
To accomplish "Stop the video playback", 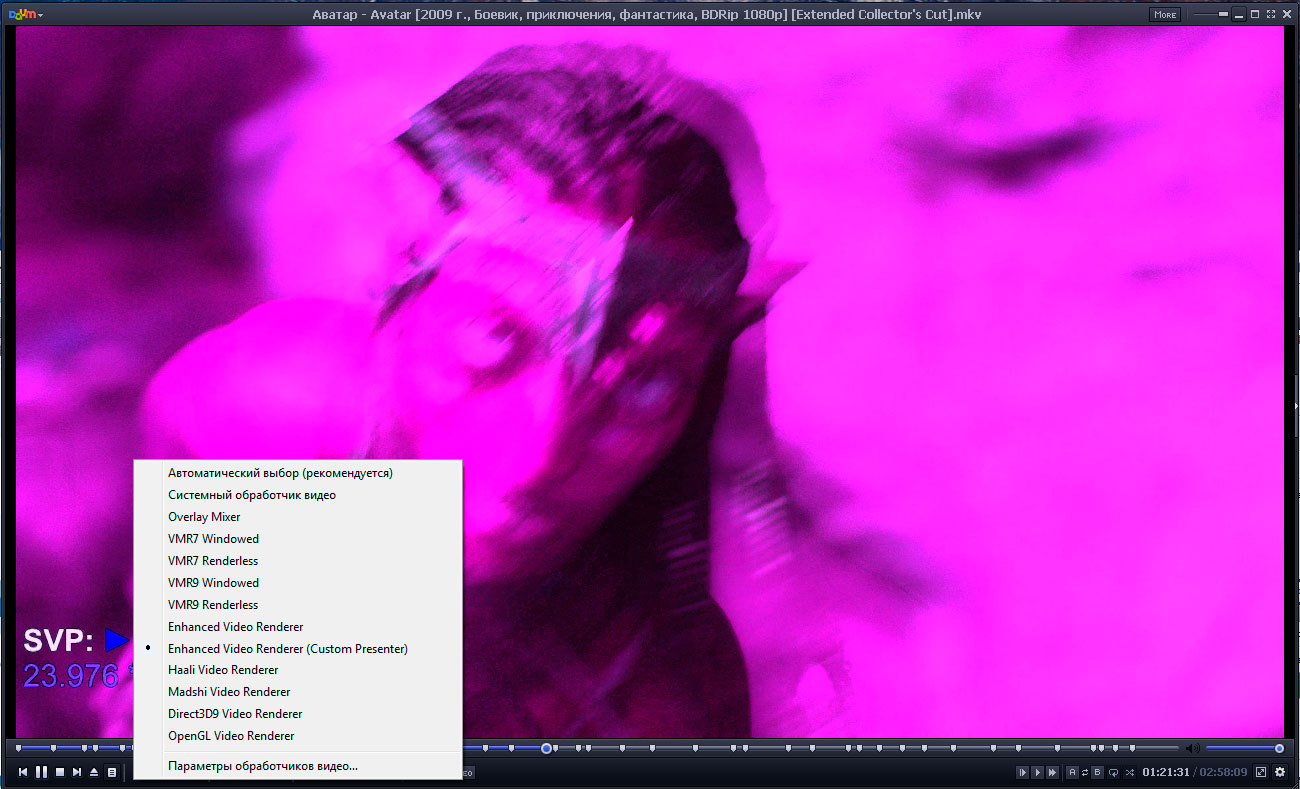I will coord(60,772).
